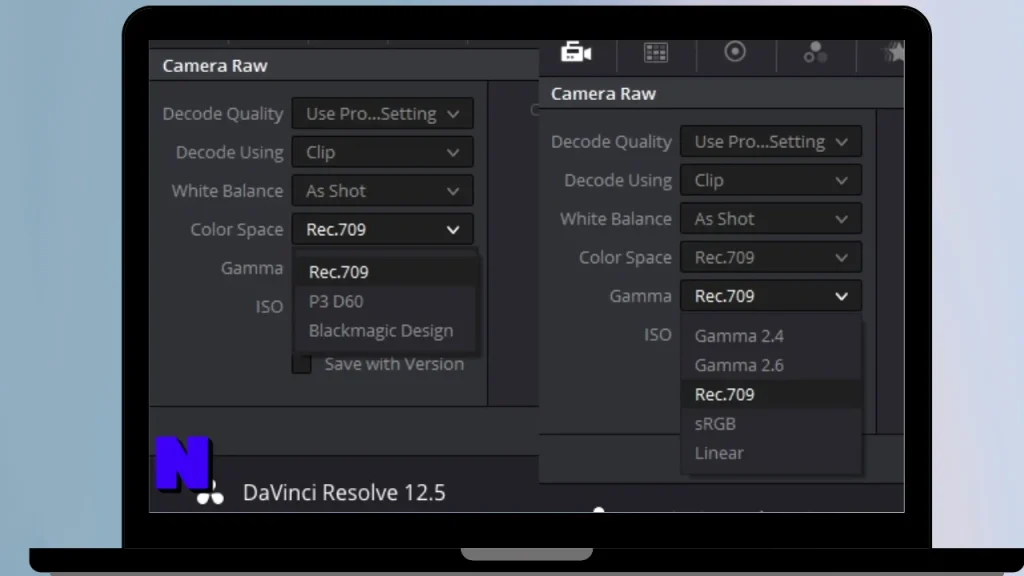
Task: Select Rec.709 in Gamma list
Action: (x=771, y=394)
